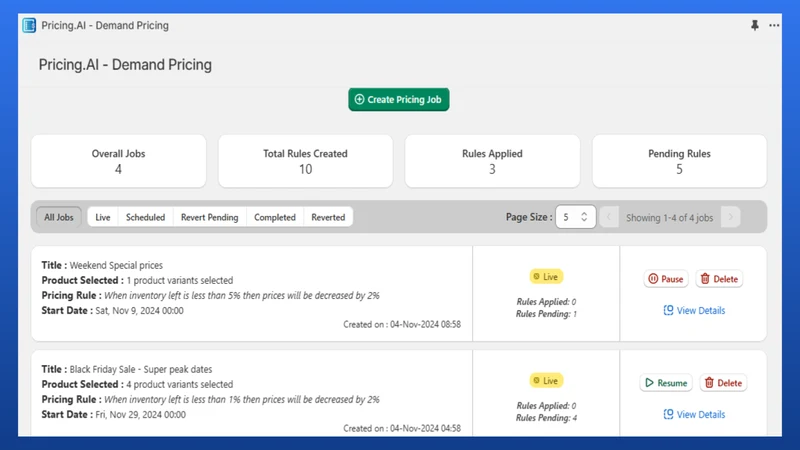
Task: Delete the Weekend Special prices job
Action: pos(719,279)
